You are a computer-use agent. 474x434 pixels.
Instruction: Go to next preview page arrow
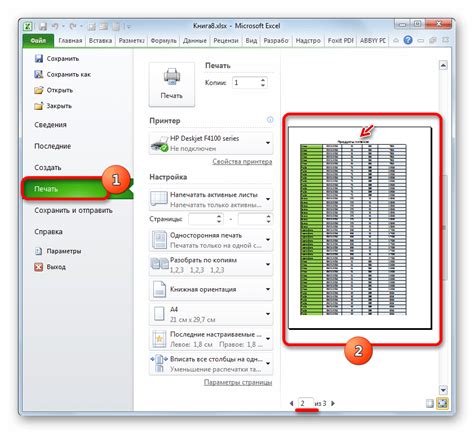pos(333,403)
